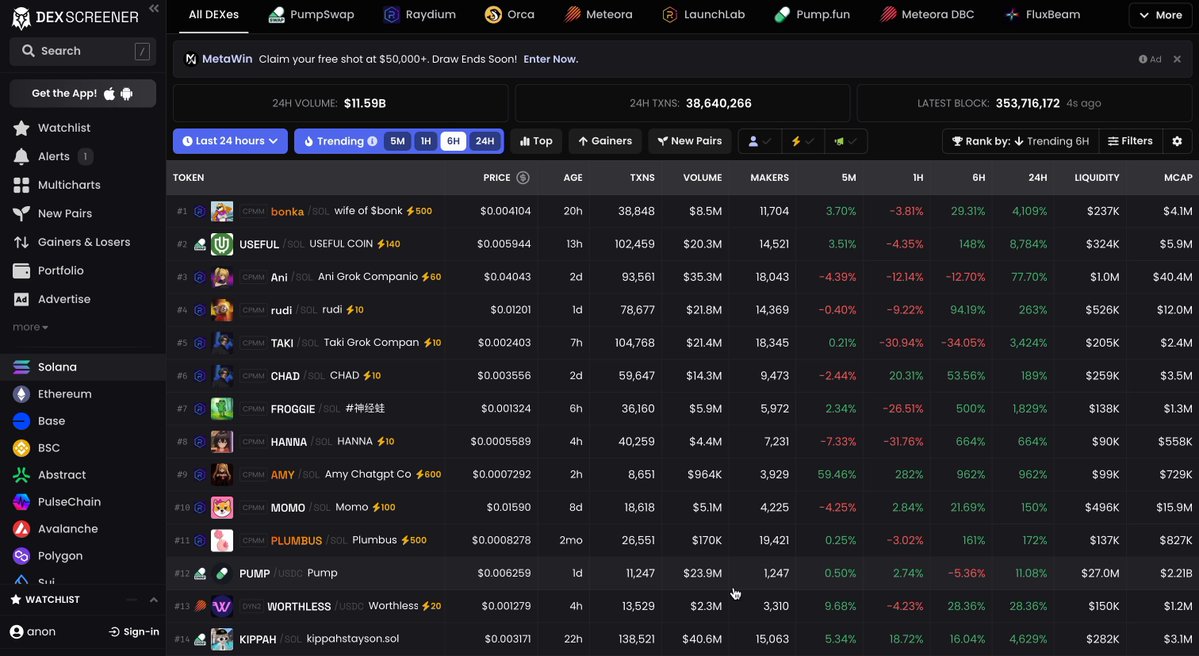Select PulseChain chain icon

pos(21,502)
